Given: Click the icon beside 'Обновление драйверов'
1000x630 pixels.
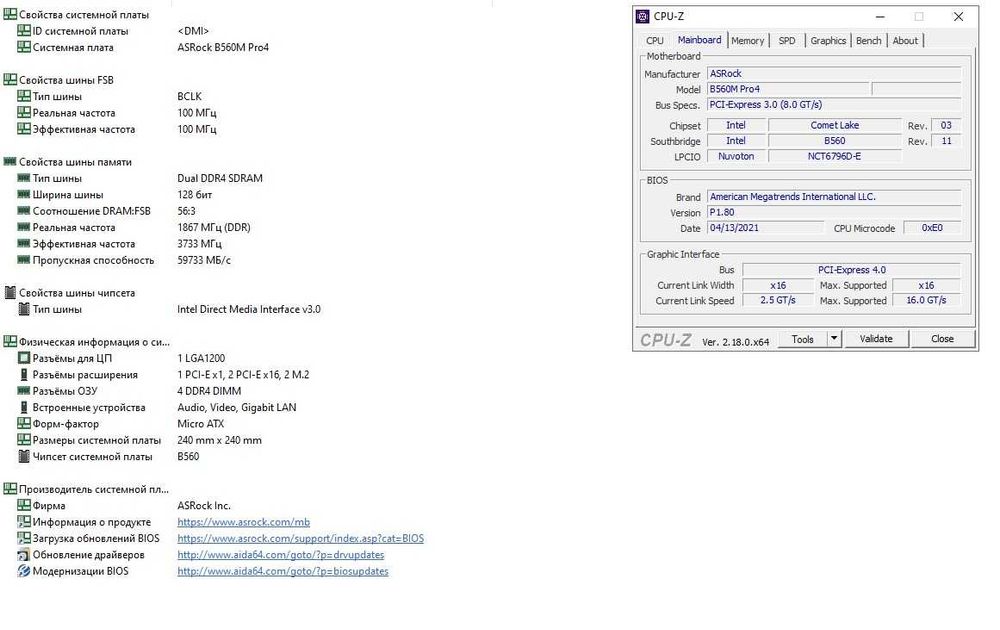Looking at the screenshot, I should (x=24, y=555).
